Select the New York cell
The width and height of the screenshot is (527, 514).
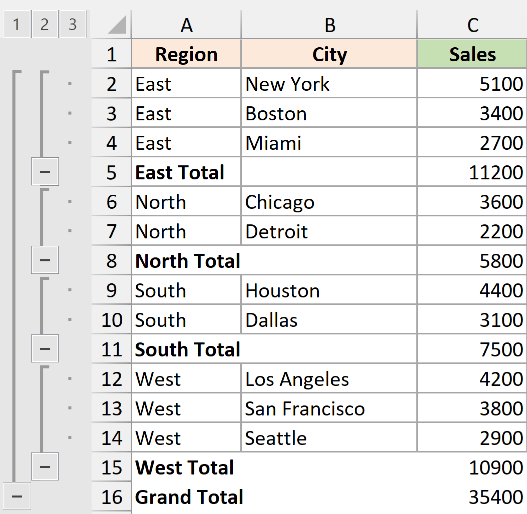click(329, 83)
